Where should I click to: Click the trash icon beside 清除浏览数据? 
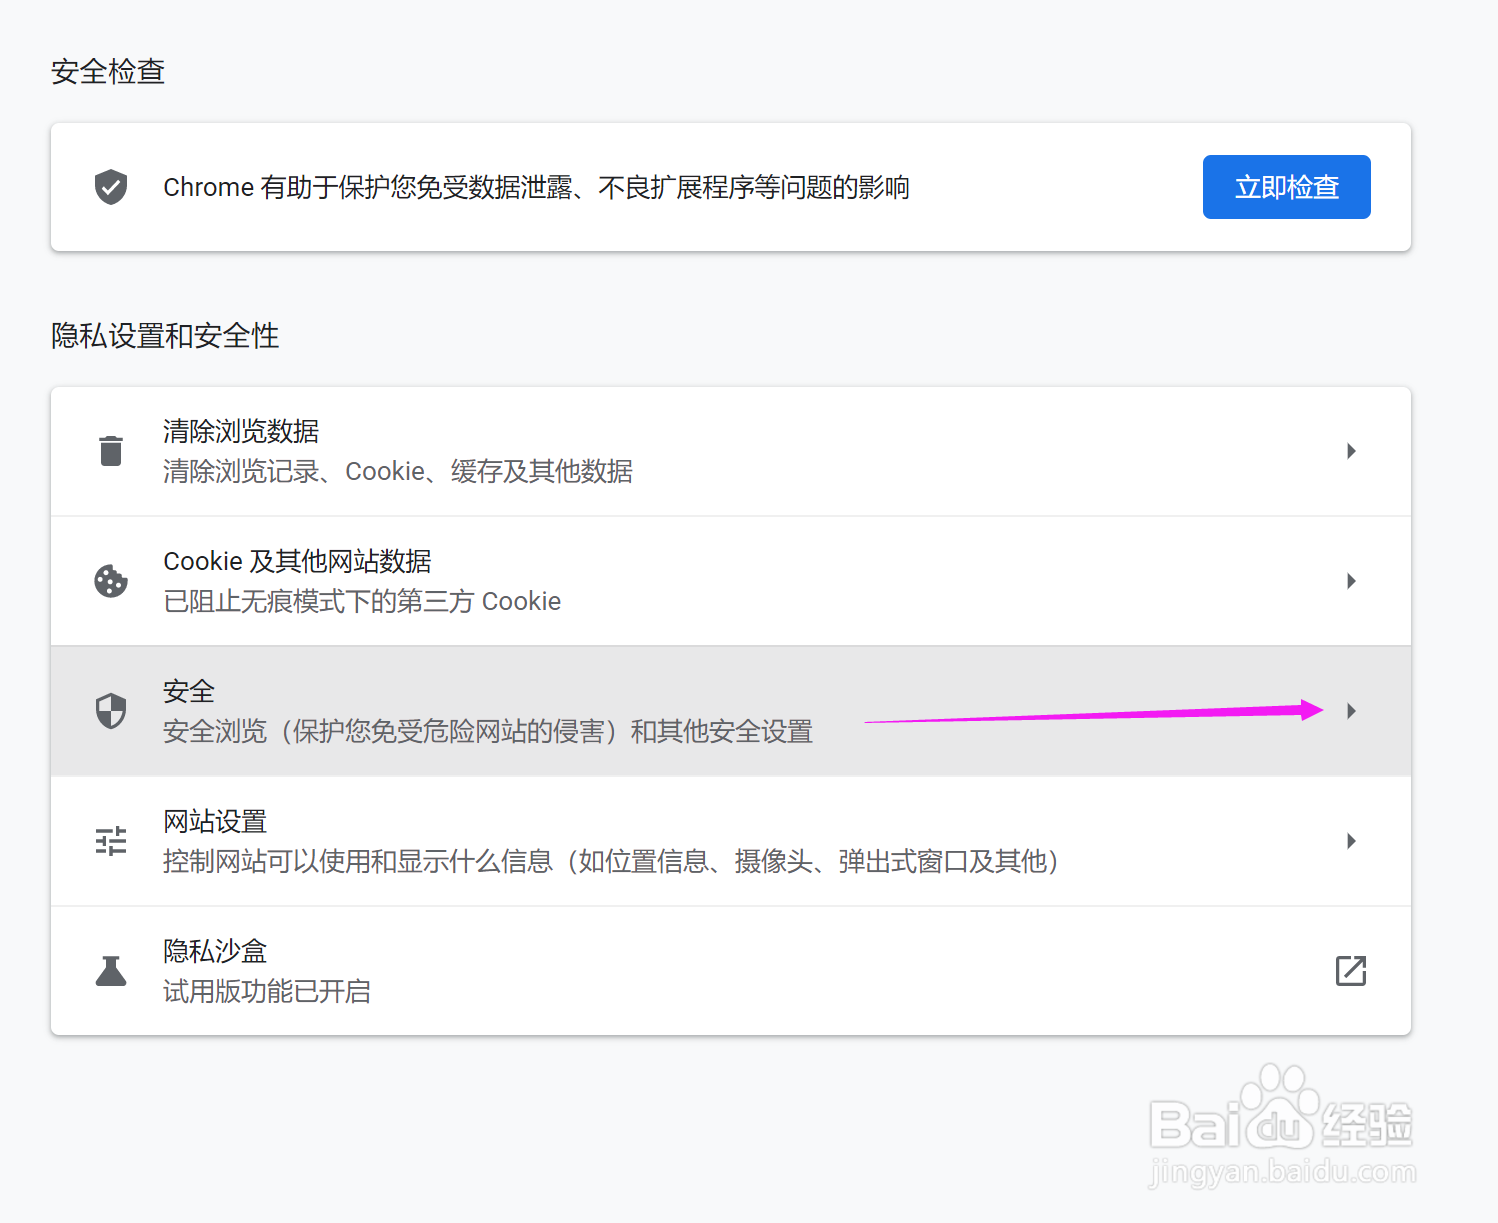(110, 451)
